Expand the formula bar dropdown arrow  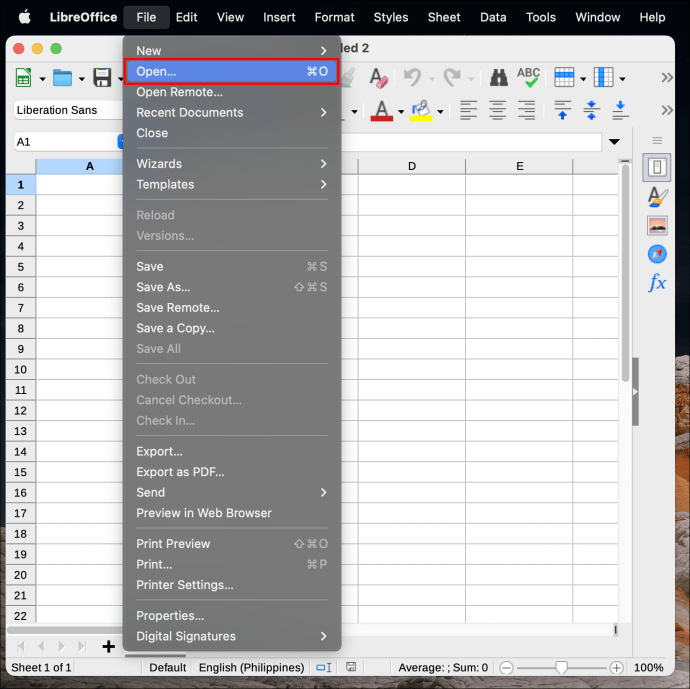614,142
